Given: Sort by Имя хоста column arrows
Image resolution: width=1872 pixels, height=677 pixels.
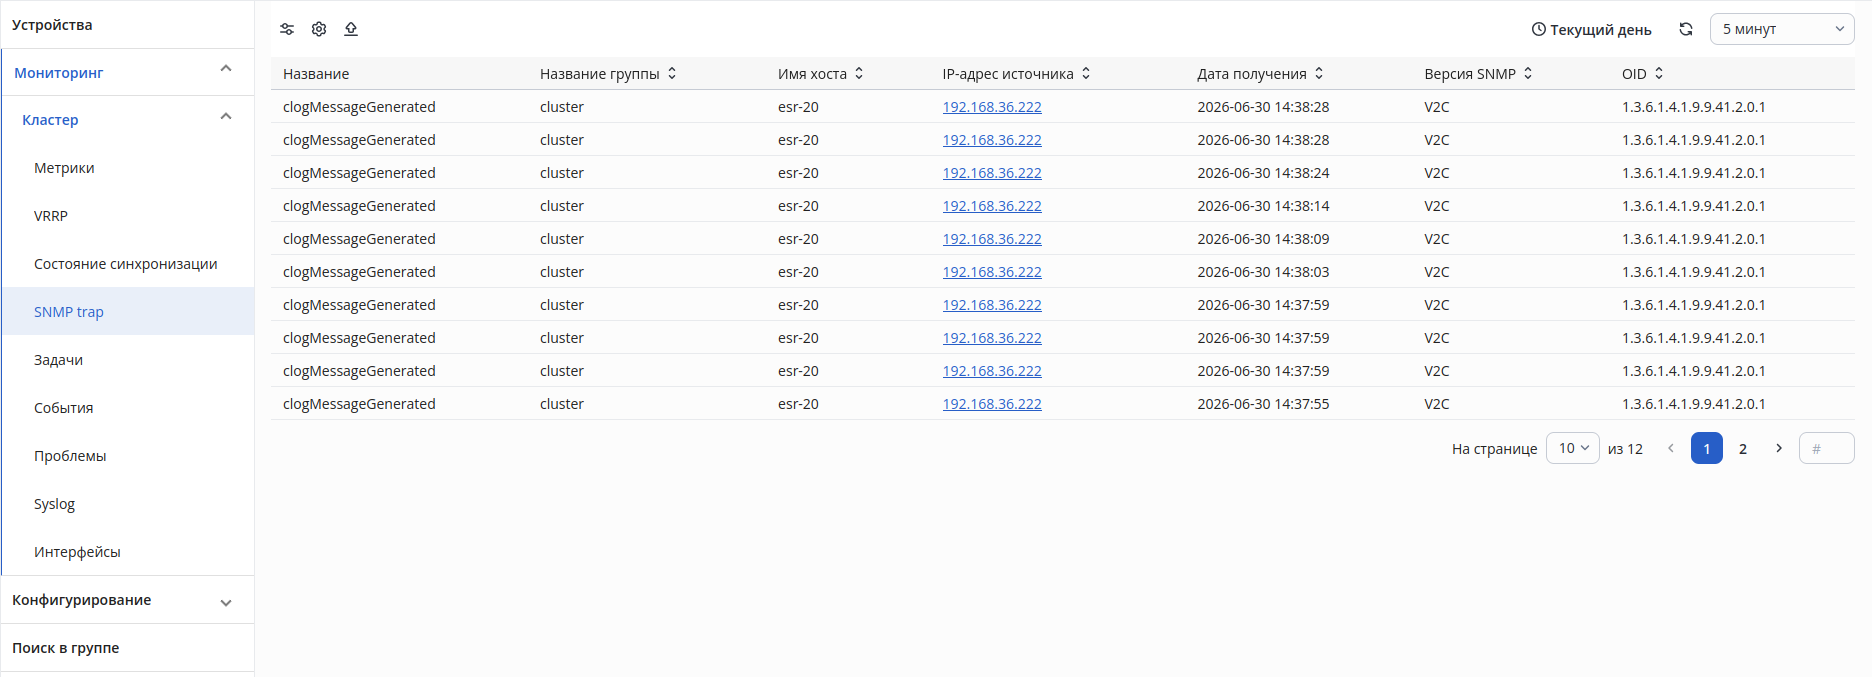Looking at the screenshot, I should (x=859, y=73).
